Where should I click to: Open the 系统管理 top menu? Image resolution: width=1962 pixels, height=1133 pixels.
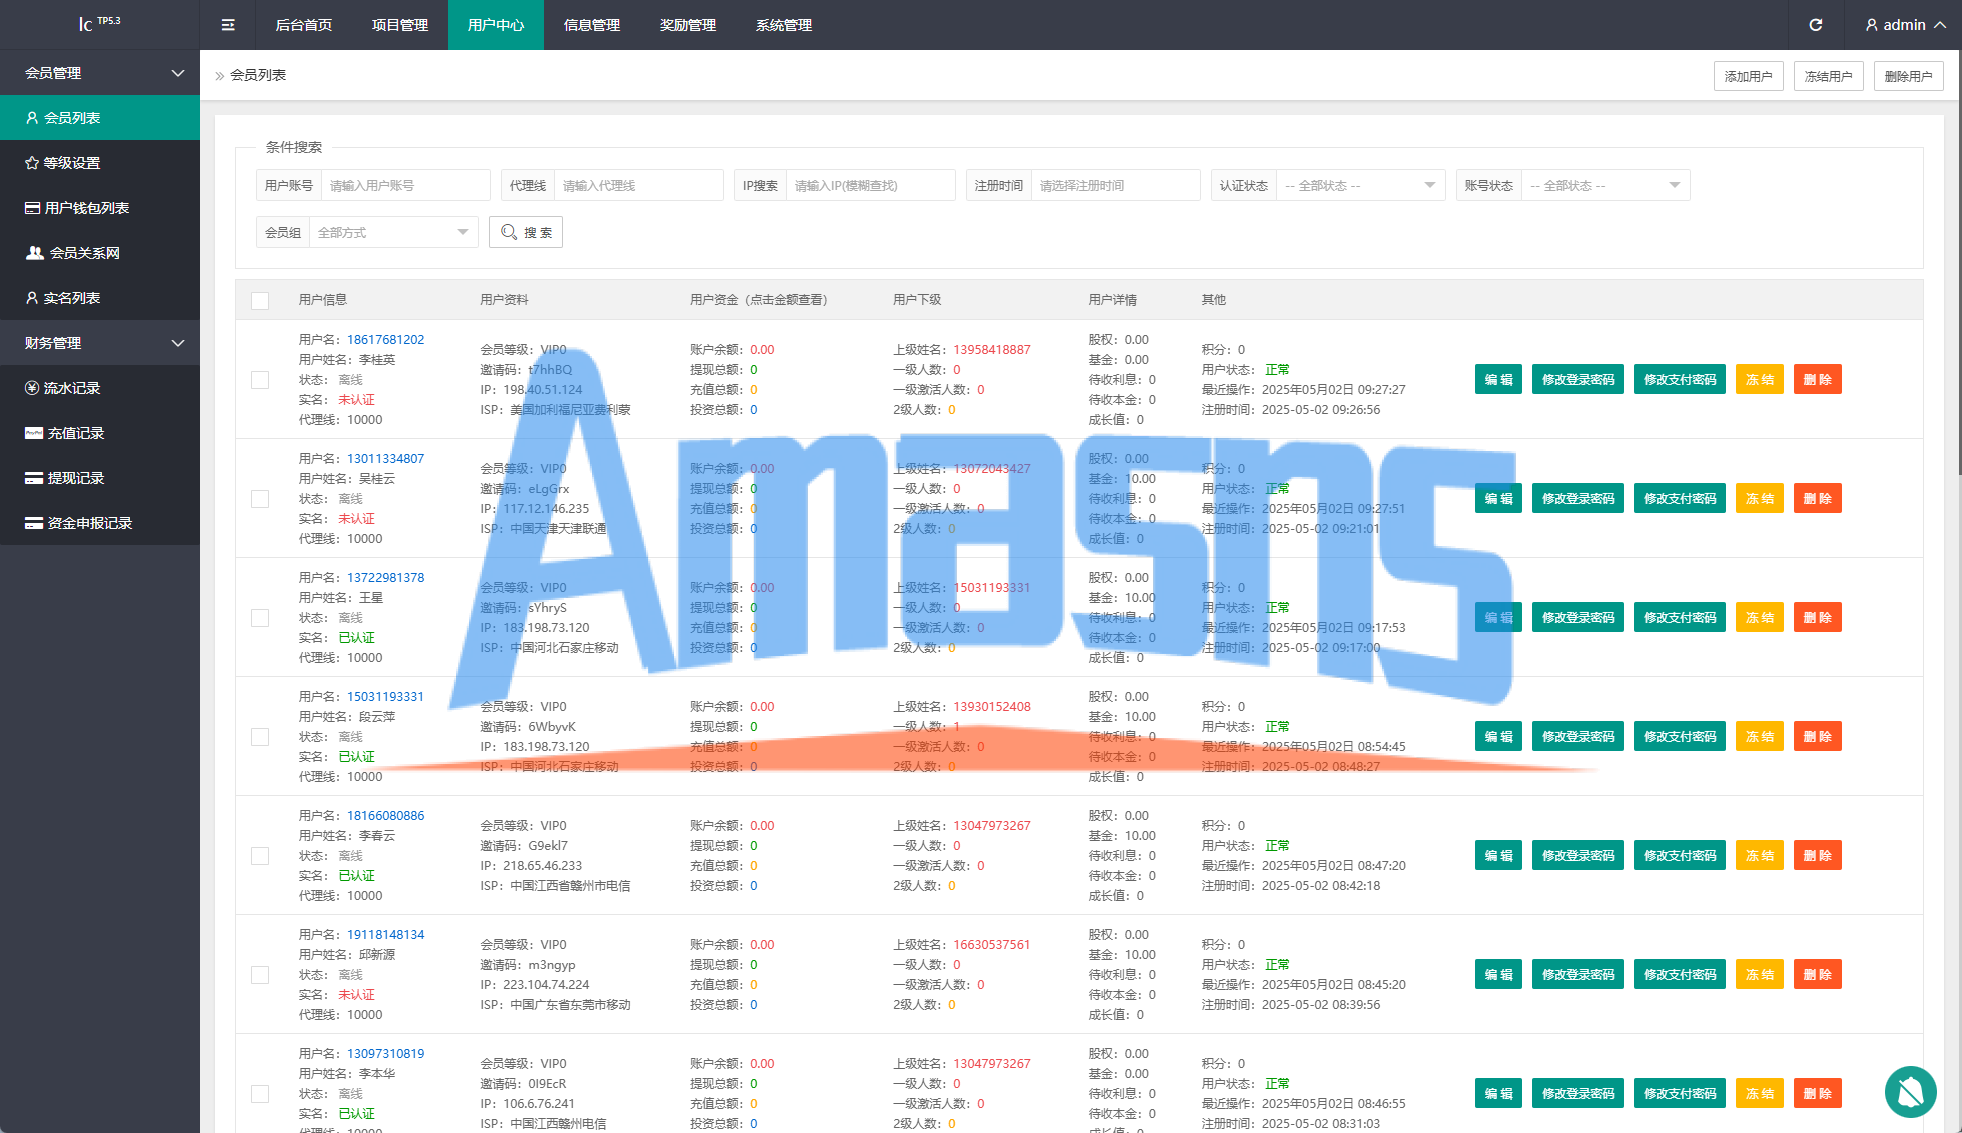(x=784, y=25)
